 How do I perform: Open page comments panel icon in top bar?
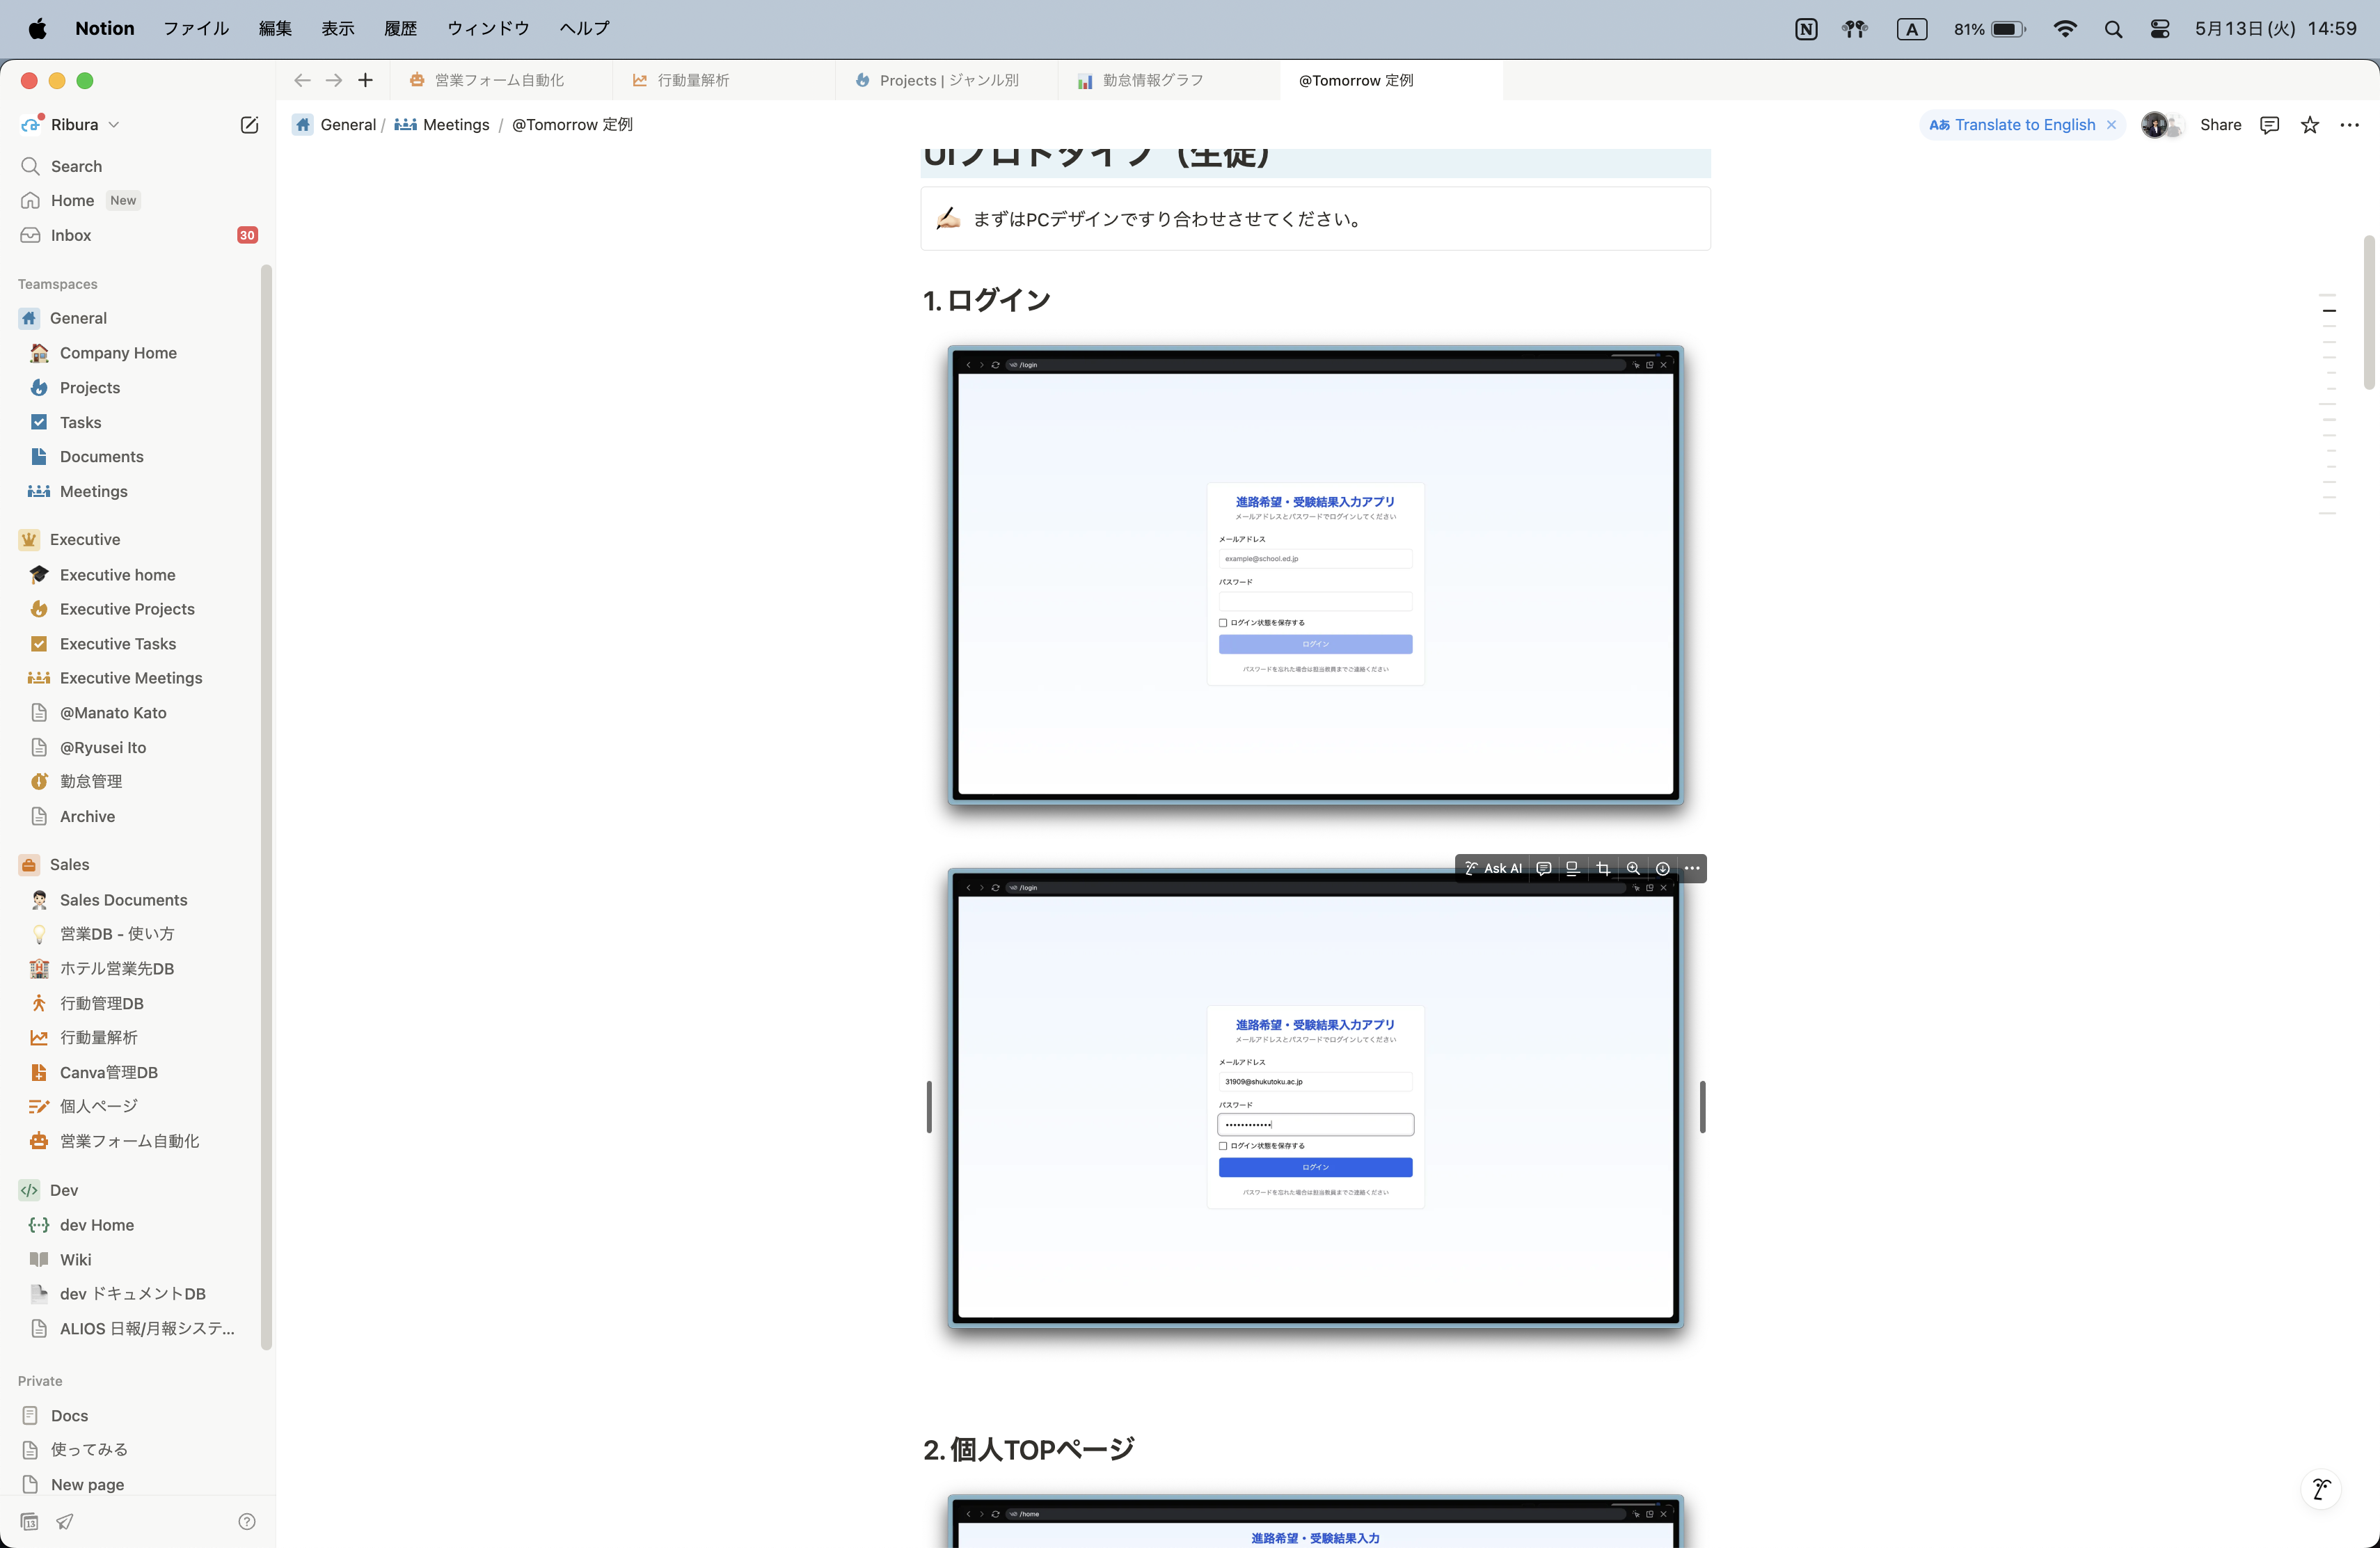tap(2270, 124)
